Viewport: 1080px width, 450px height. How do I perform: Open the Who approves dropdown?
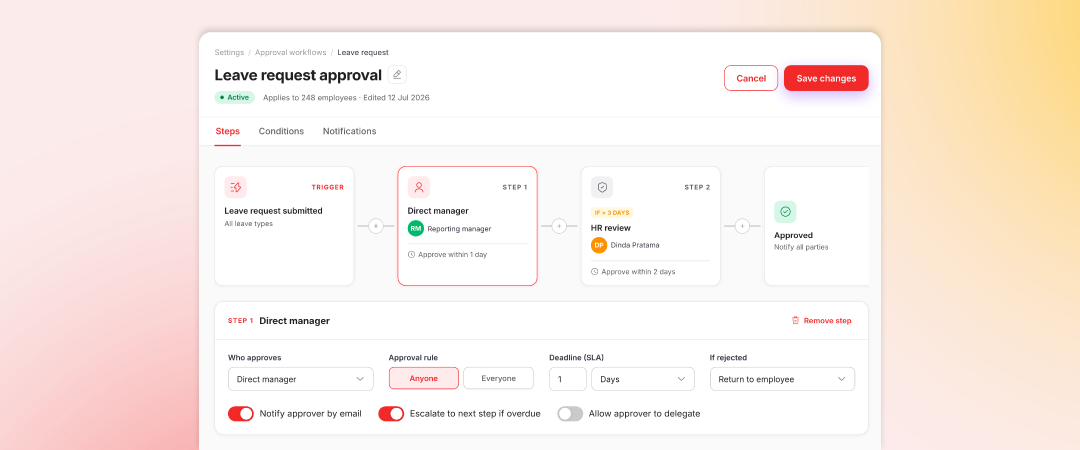point(301,379)
